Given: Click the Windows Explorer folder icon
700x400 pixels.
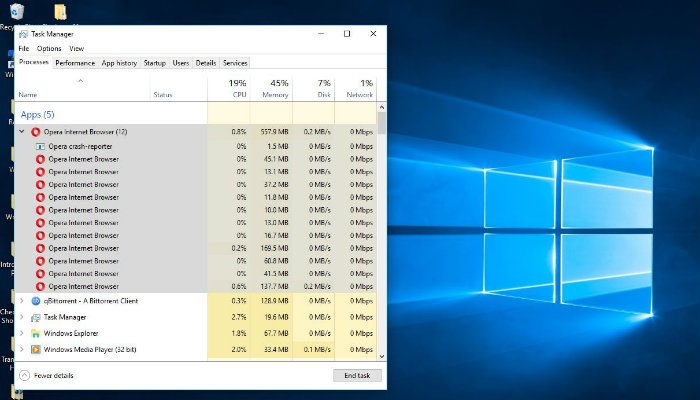Looking at the screenshot, I should pyautogui.click(x=36, y=333).
